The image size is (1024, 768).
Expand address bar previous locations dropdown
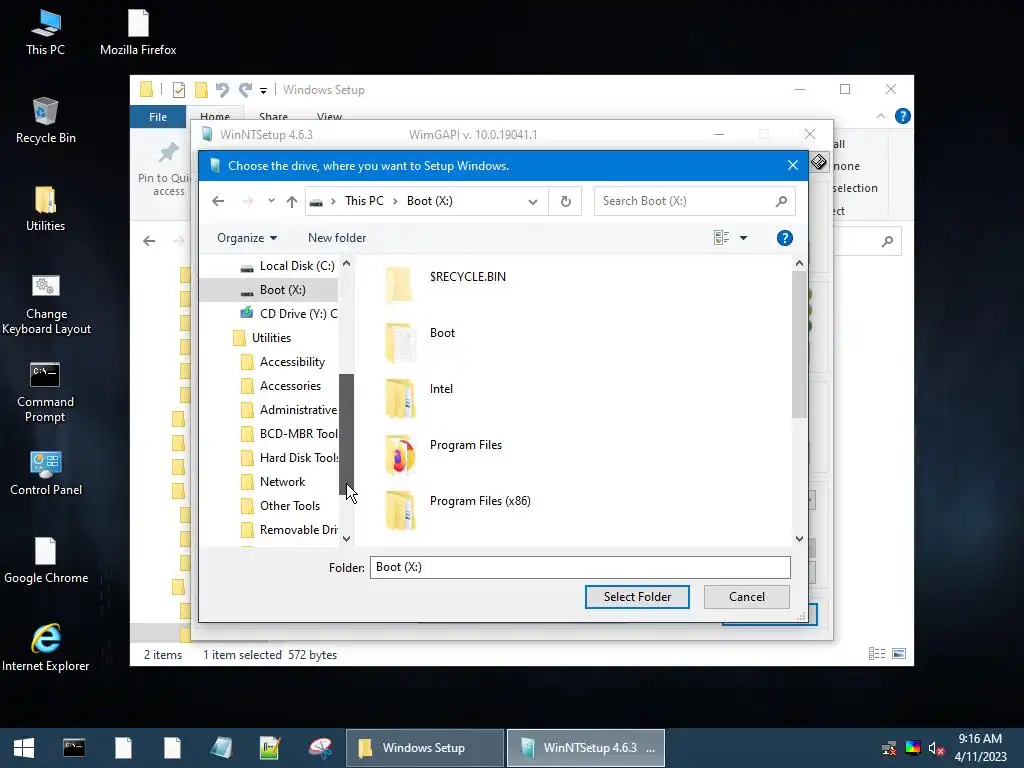[x=533, y=201]
